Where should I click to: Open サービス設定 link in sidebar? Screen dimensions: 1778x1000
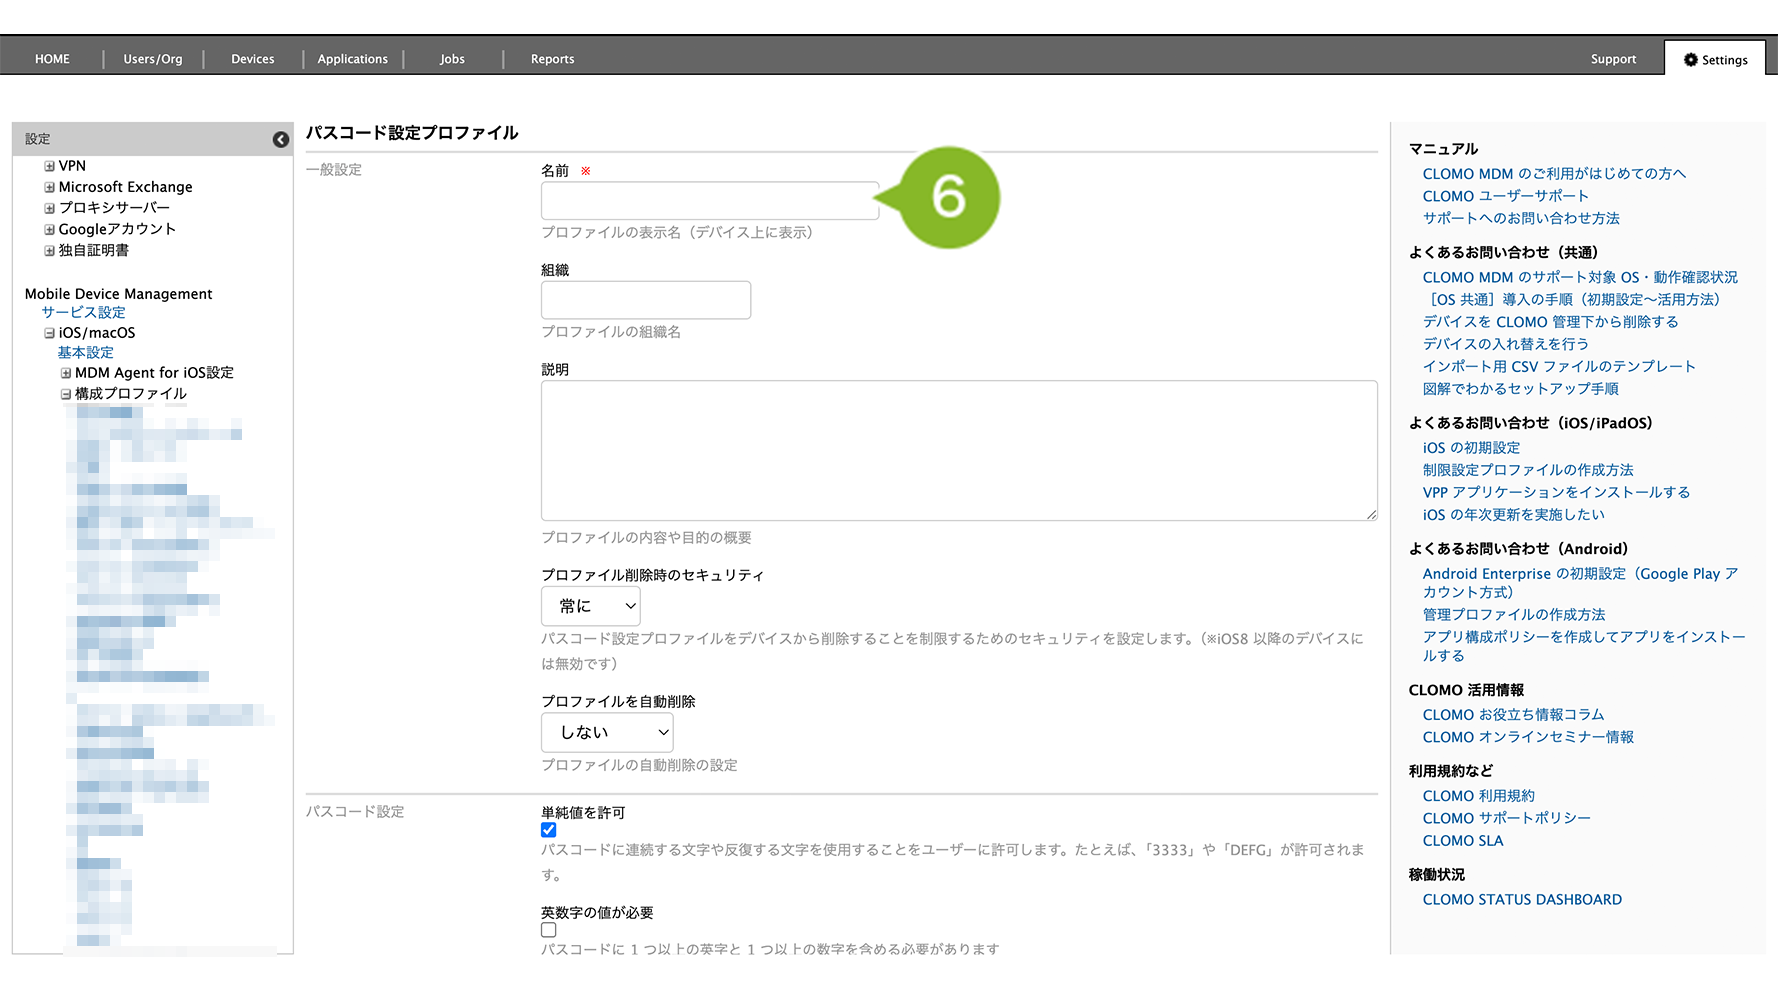click(x=83, y=312)
